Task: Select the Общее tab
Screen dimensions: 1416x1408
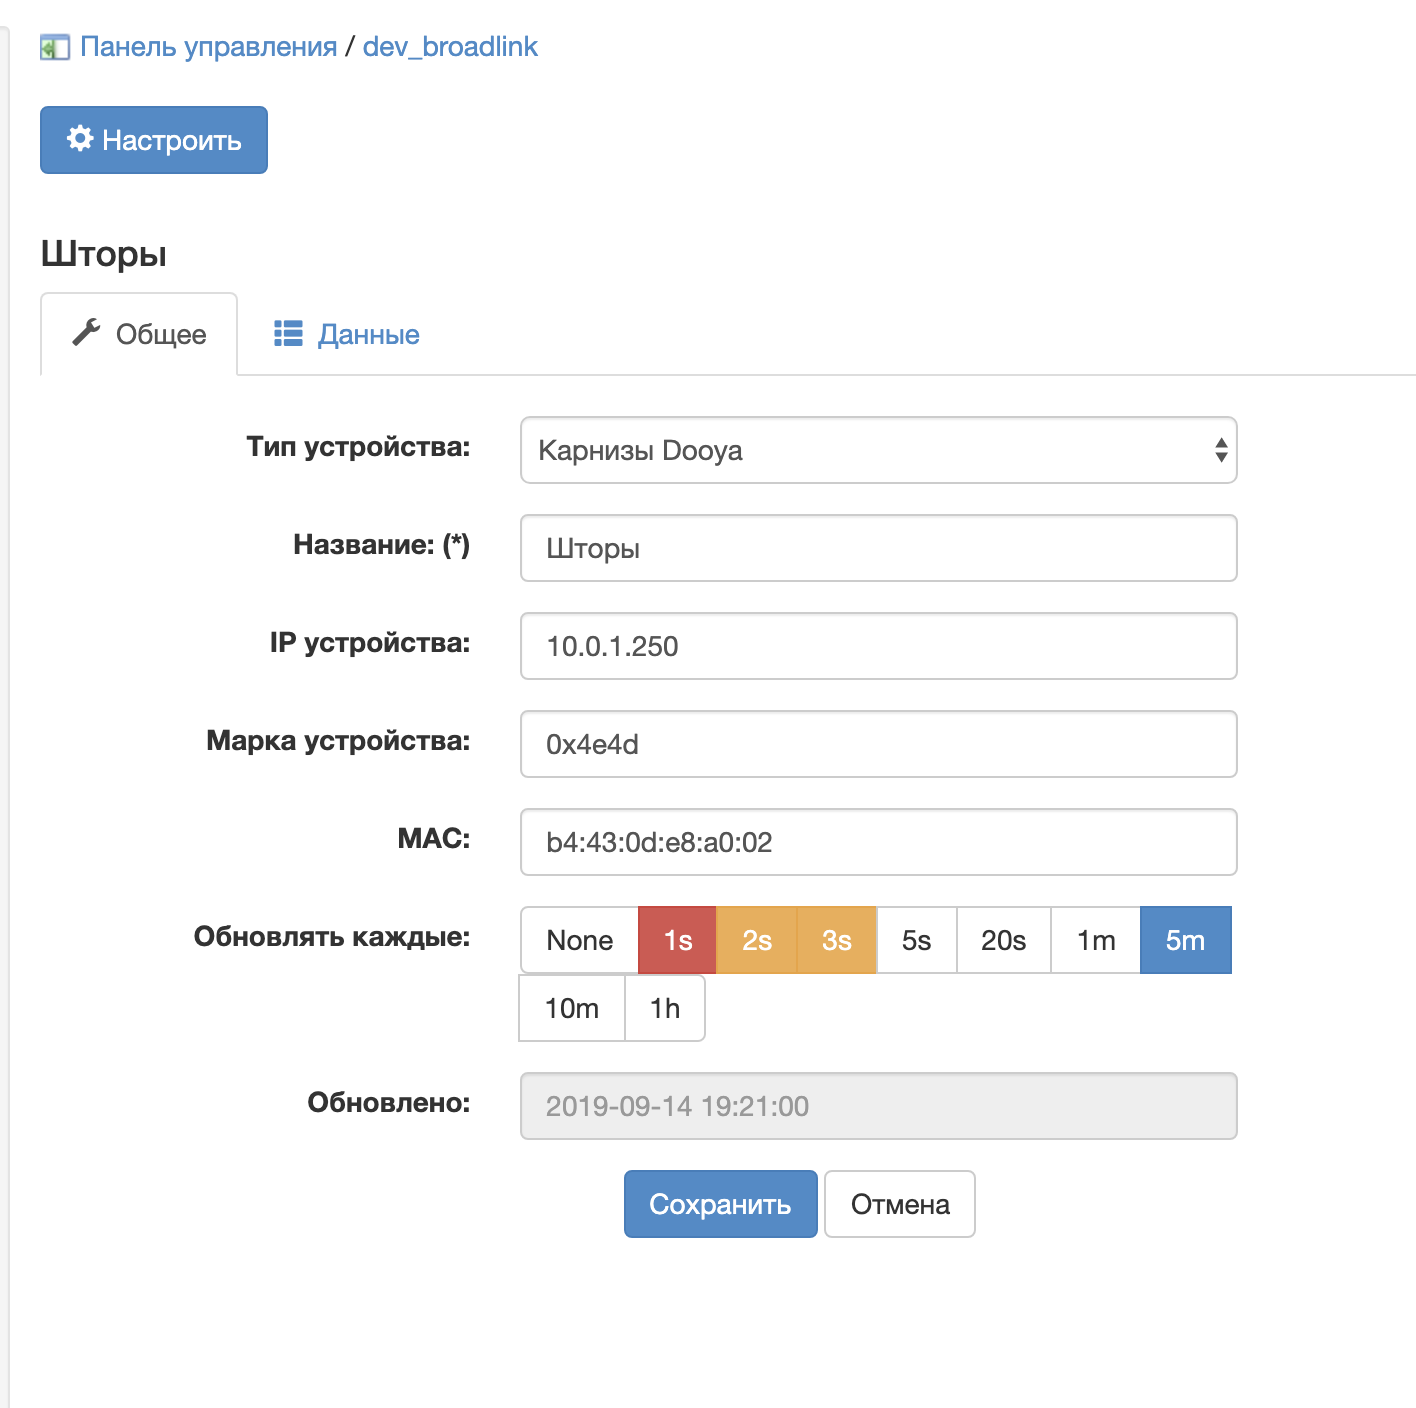Action: pyautogui.click(x=160, y=333)
